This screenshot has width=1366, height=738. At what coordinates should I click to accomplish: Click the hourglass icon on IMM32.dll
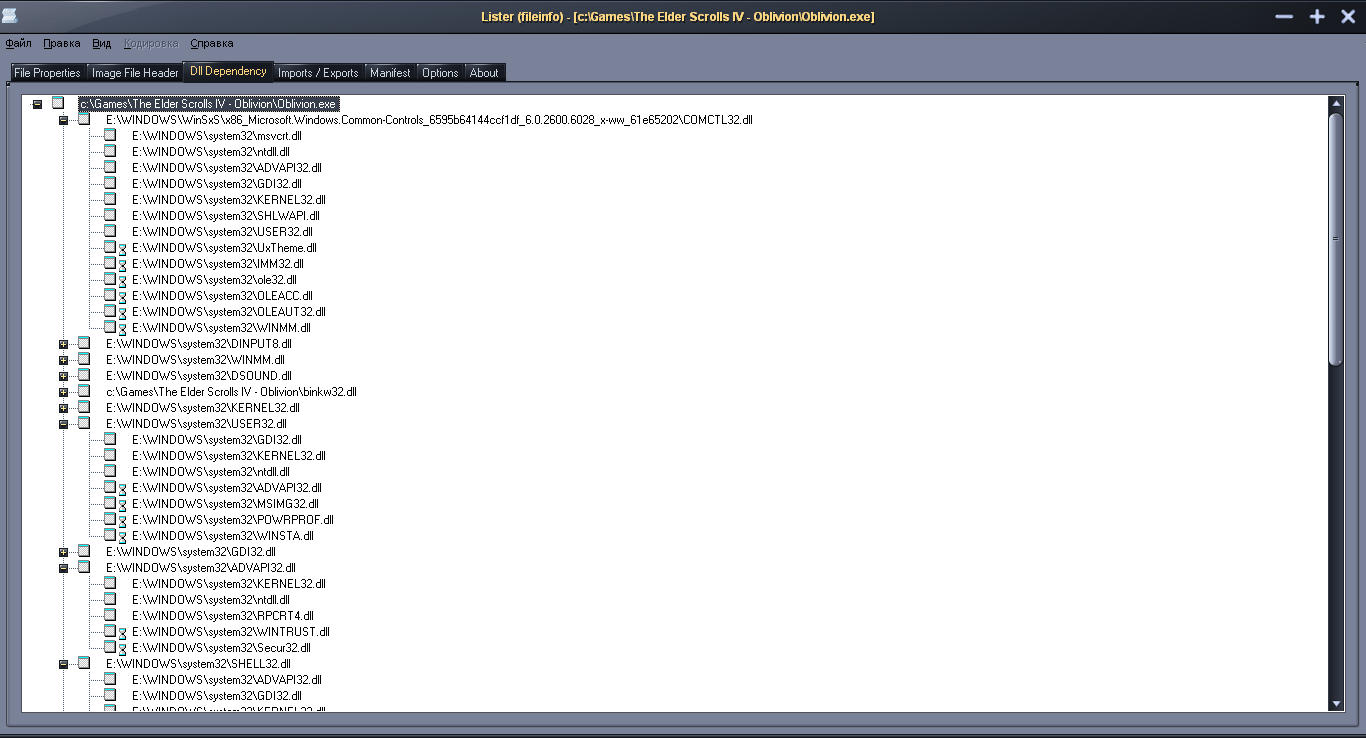tap(123, 265)
